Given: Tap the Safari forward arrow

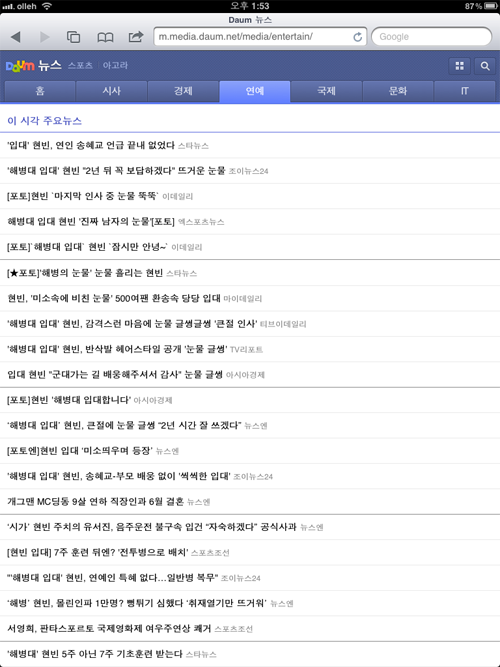Looking at the screenshot, I should (44, 37).
